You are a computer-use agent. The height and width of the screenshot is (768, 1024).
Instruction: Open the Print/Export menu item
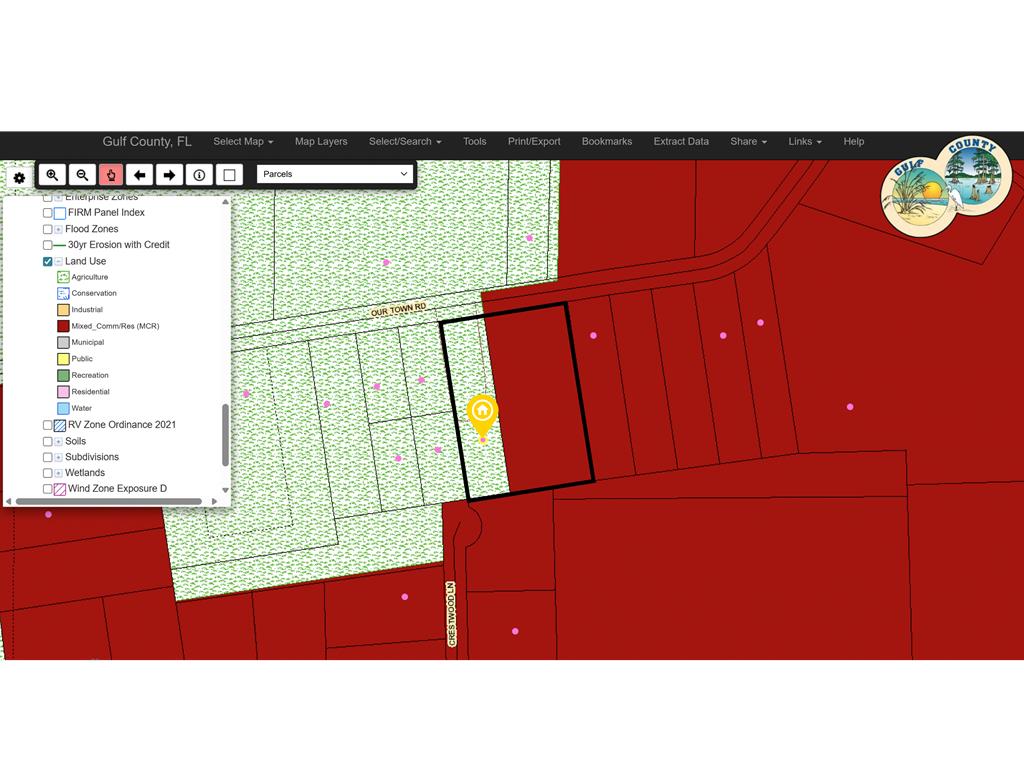[534, 142]
